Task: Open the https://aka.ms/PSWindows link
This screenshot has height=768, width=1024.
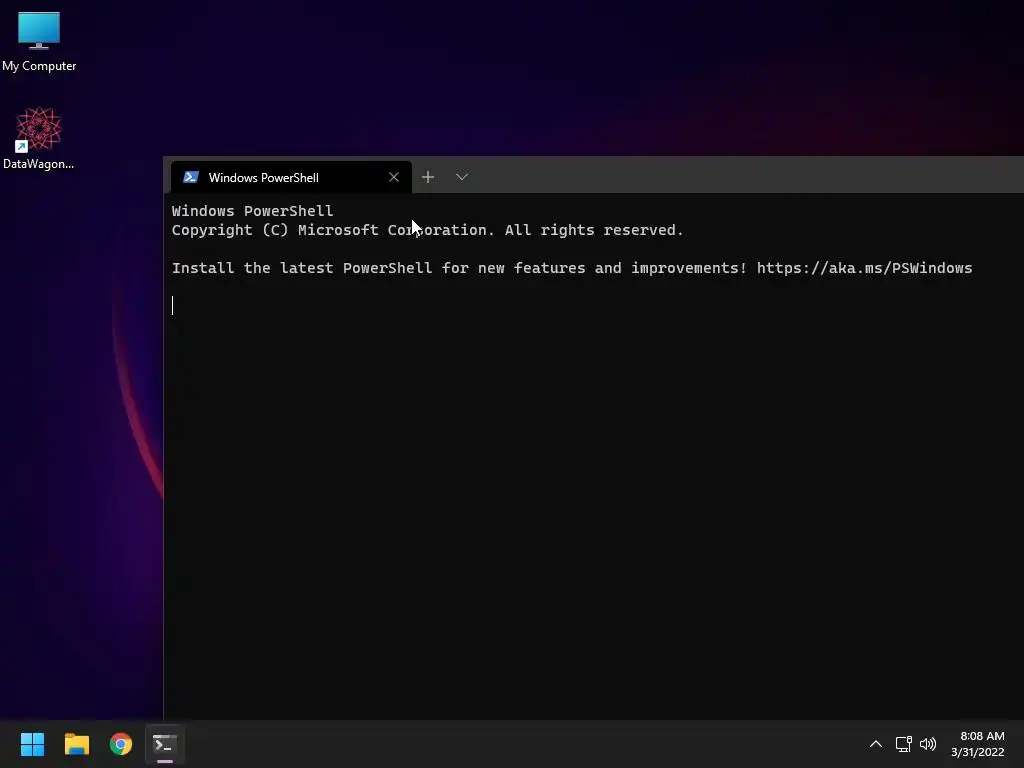Action: click(864, 268)
